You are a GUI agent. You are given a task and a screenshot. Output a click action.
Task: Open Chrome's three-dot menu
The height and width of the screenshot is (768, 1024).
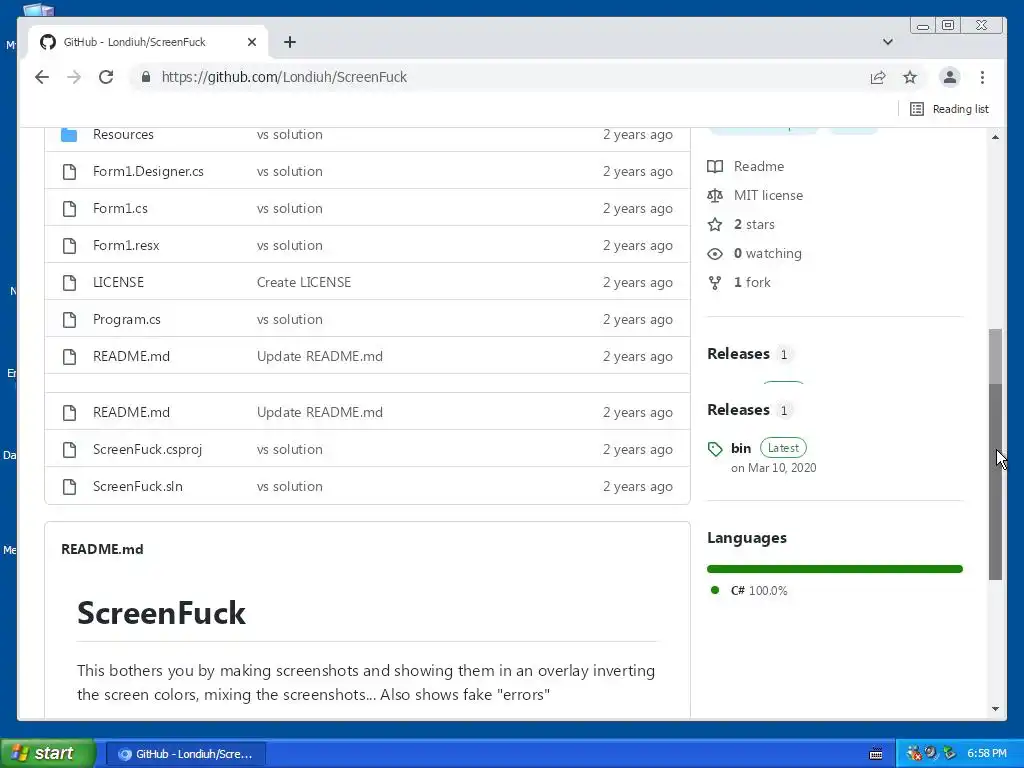[x=982, y=77]
